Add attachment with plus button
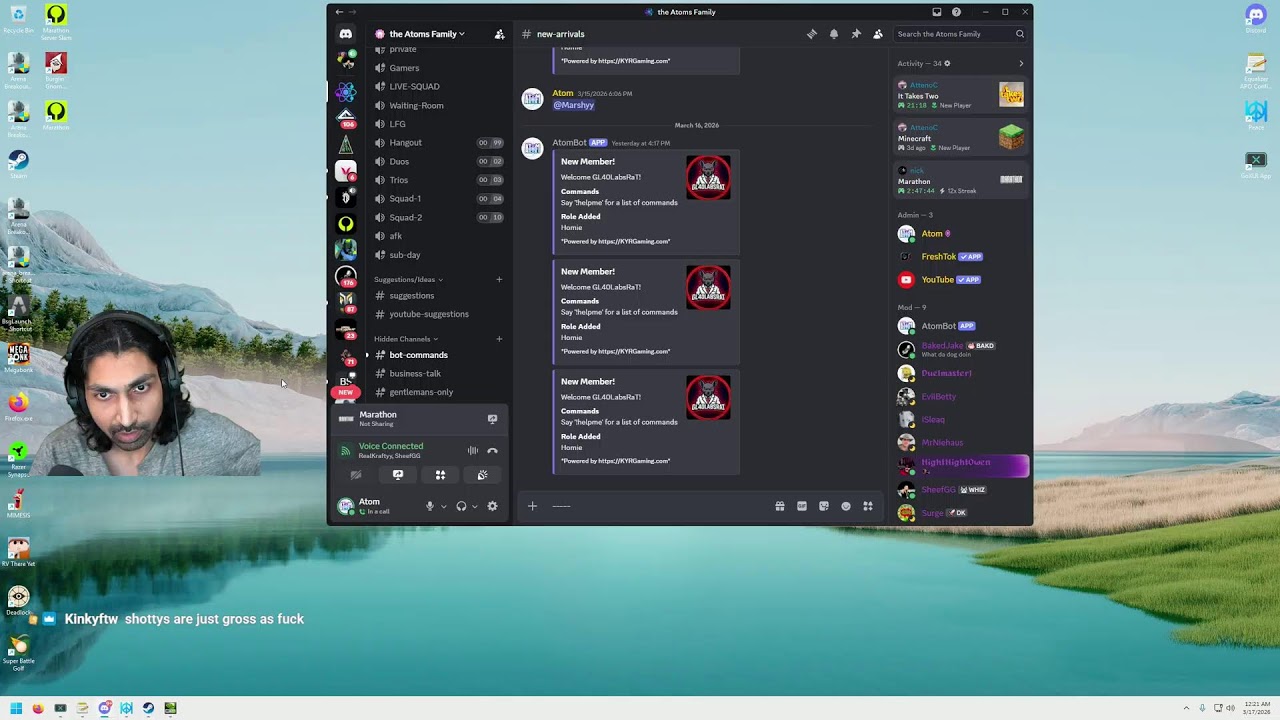Image resolution: width=1280 pixels, height=720 pixels. pos(532,506)
